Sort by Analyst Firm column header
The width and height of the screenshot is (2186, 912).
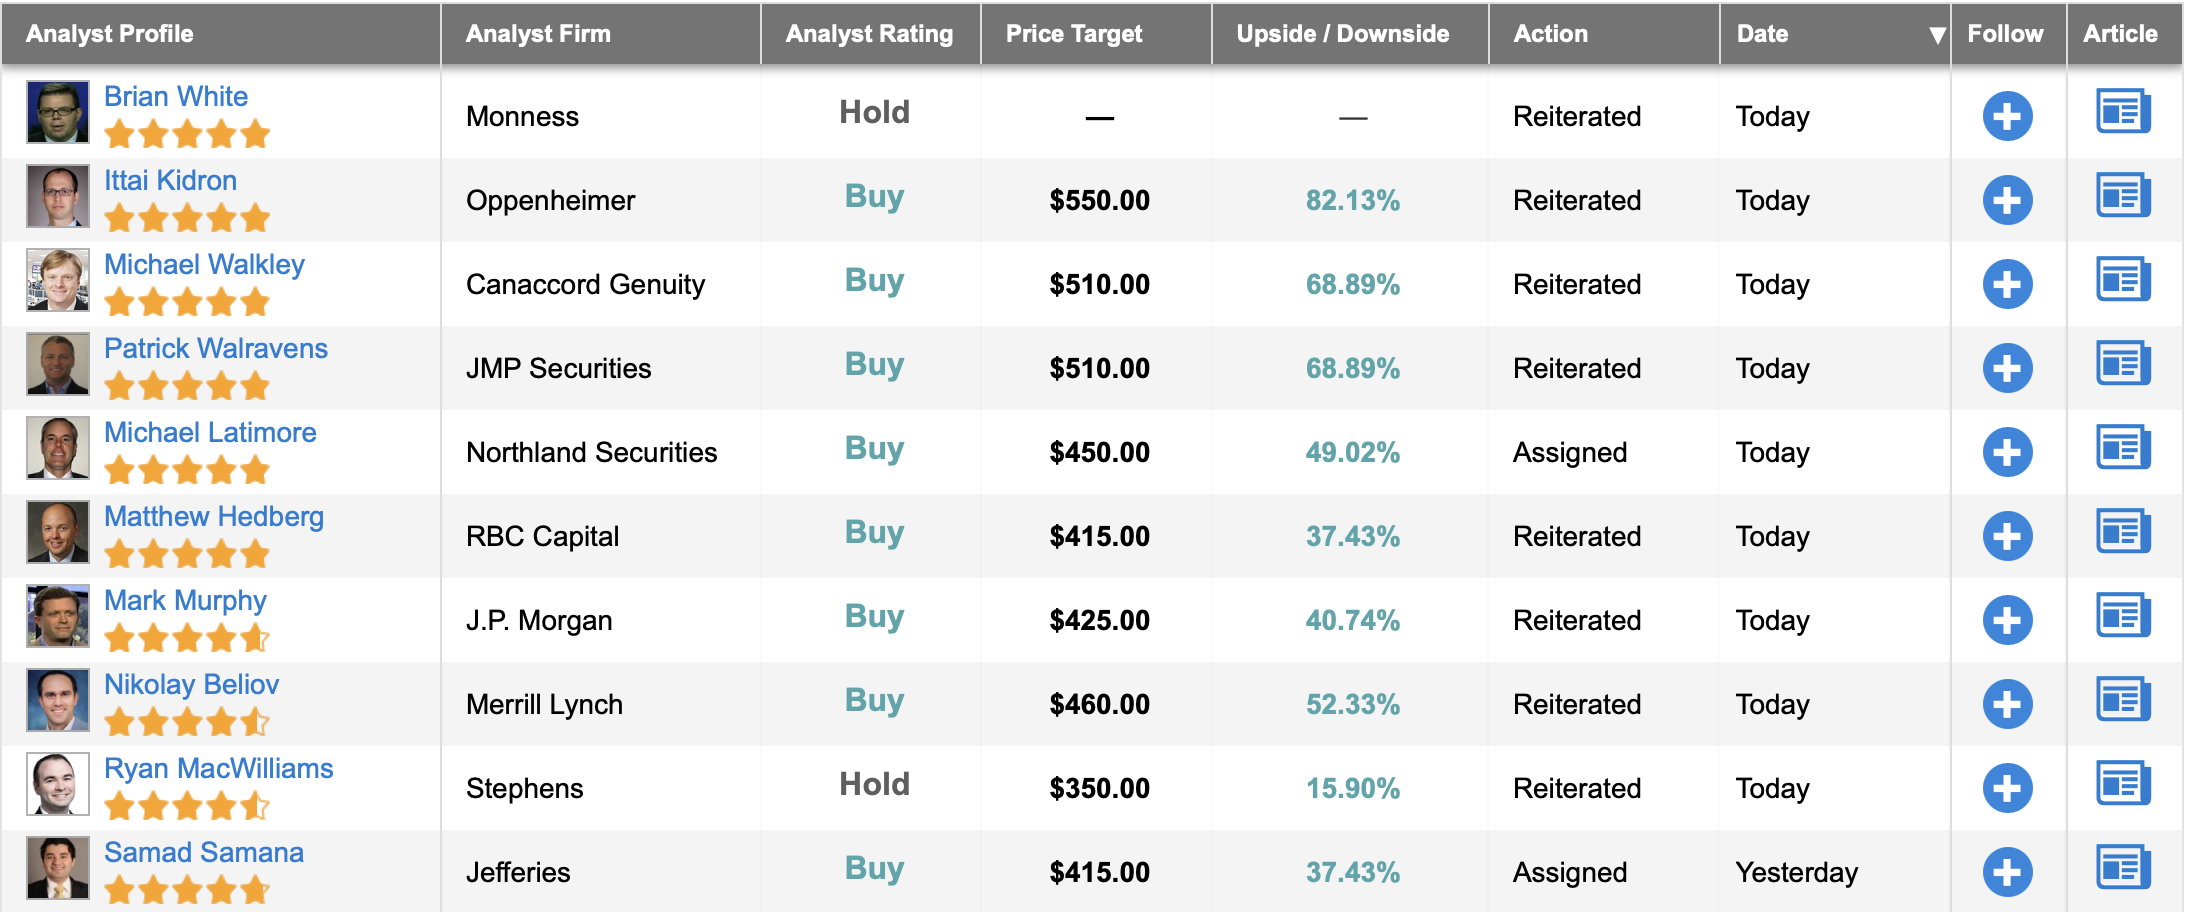pos(538,34)
